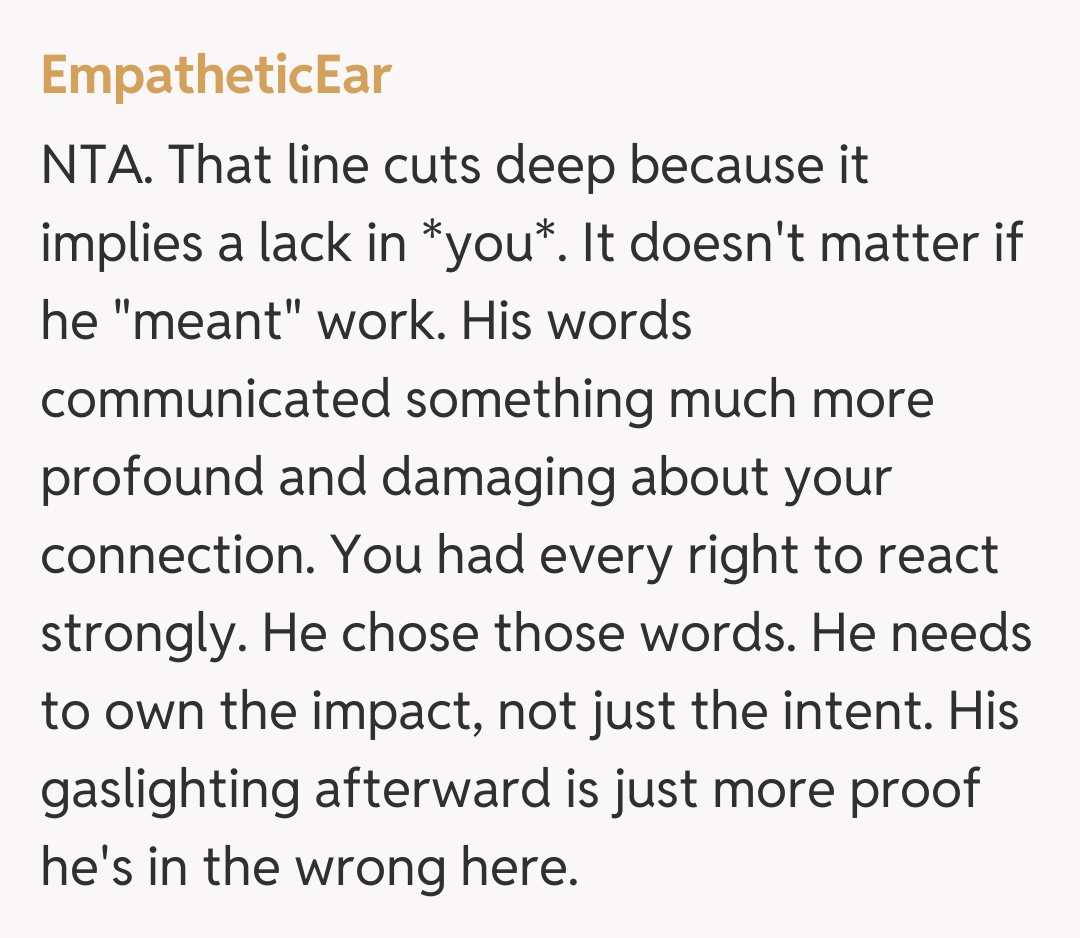This screenshot has height=938, width=1080.
Task: Click the emphasized "*you*" text
Action: (x=492, y=244)
